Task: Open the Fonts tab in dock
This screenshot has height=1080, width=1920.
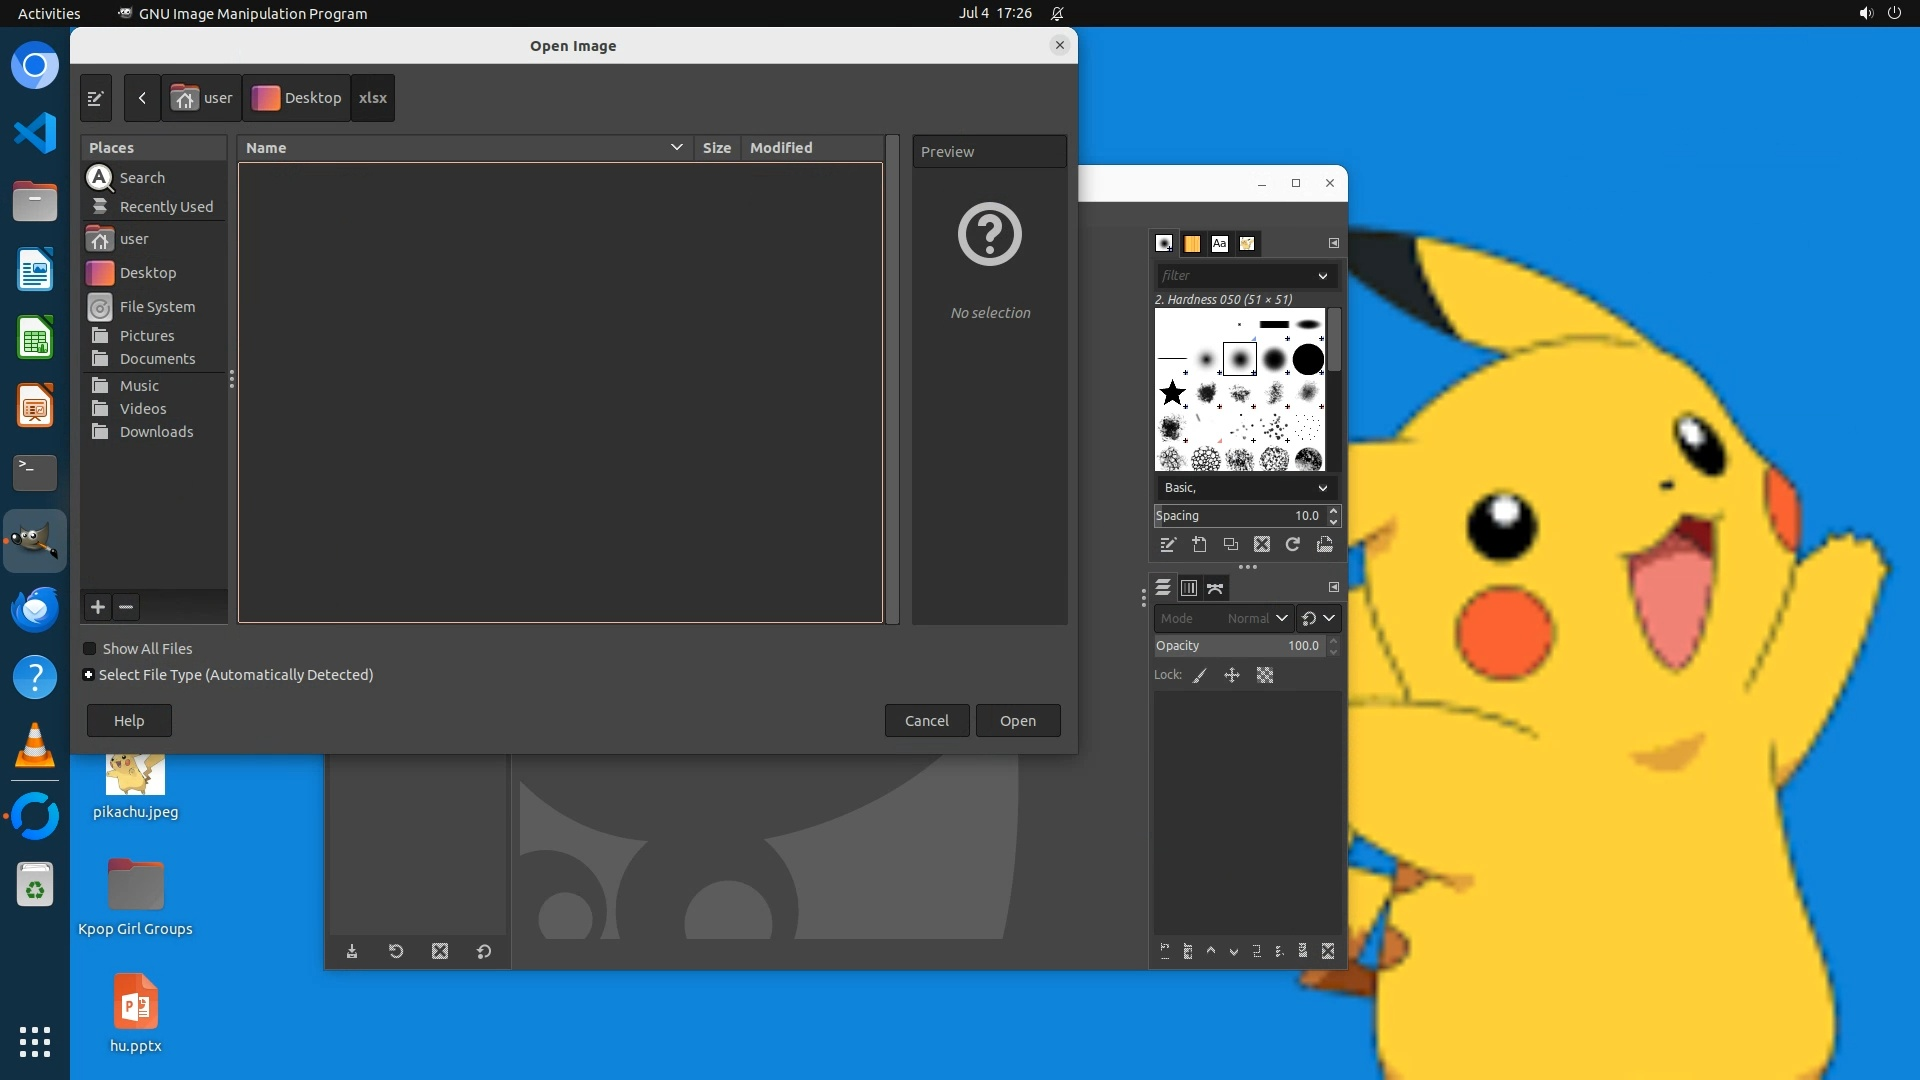Action: click(x=1219, y=243)
